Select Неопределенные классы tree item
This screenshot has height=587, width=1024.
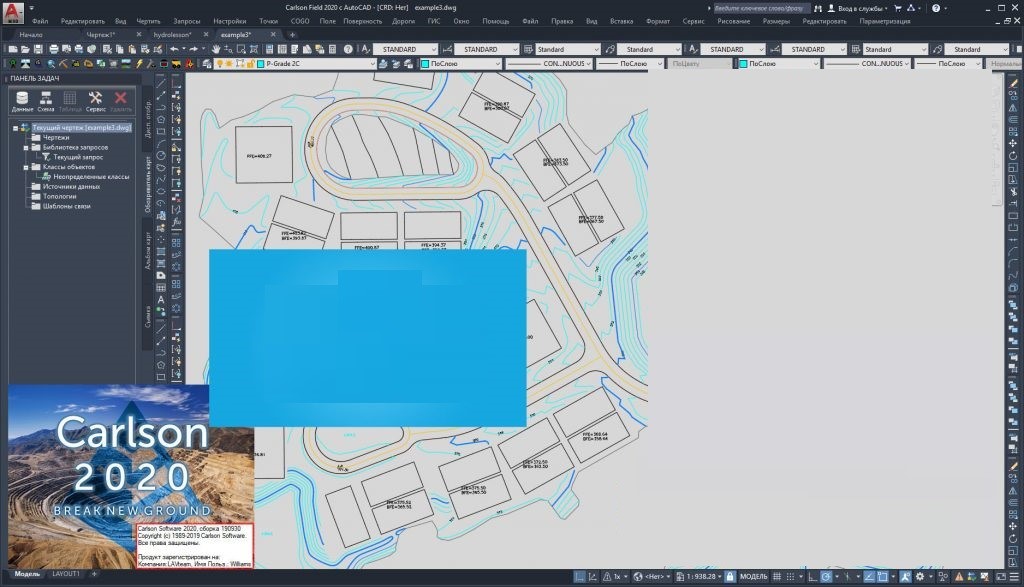(91, 177)
